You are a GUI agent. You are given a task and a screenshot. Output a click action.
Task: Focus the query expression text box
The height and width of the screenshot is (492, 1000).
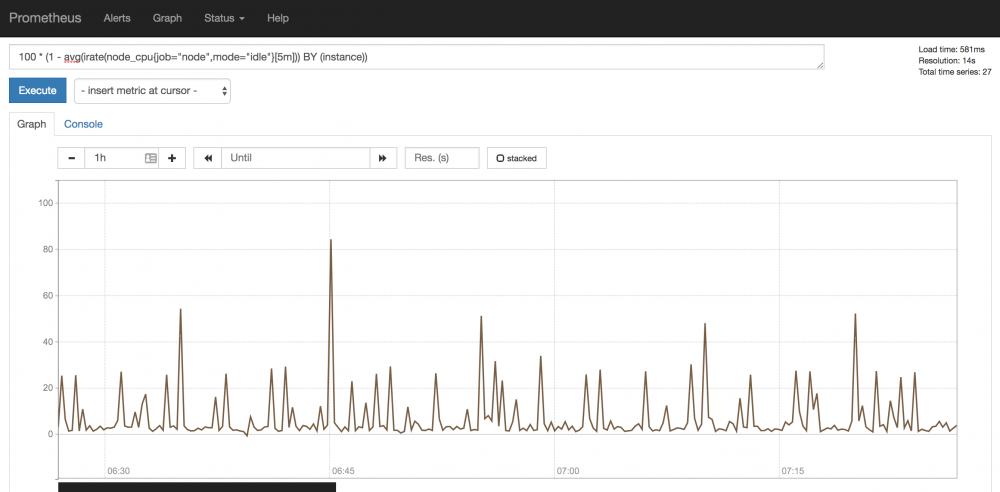click(x=416, y=57)
